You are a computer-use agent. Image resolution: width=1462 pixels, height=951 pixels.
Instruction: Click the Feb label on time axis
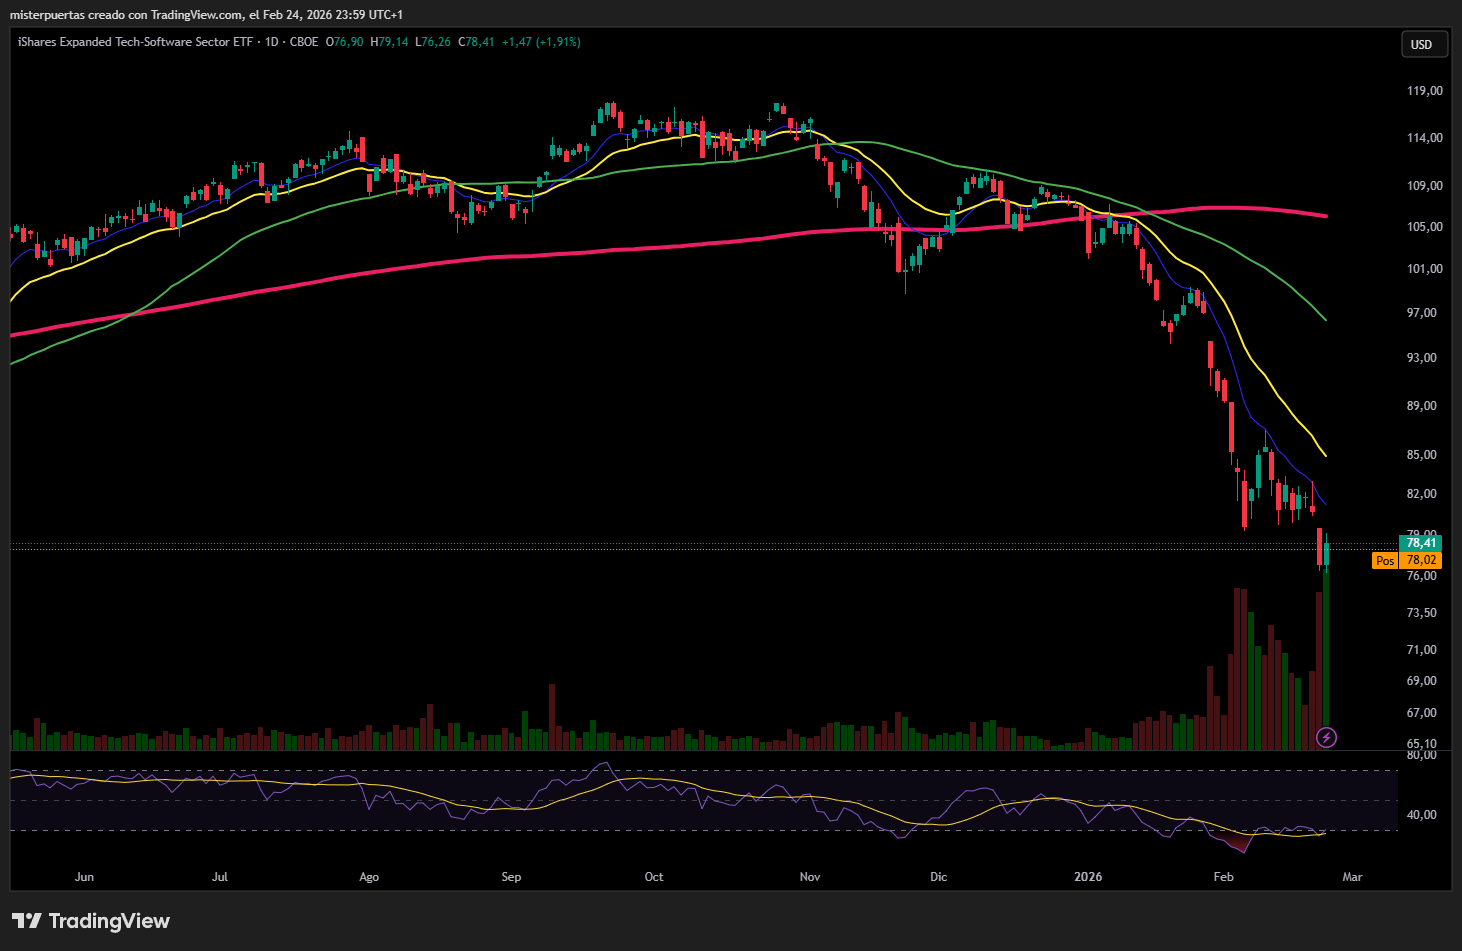click(x=1223, y=877)
